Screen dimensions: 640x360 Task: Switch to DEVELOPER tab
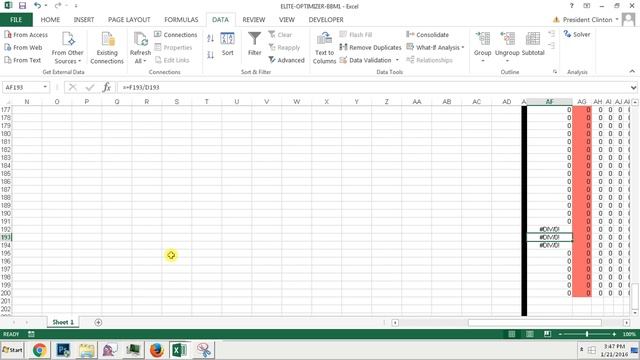(x=326, y=20)
